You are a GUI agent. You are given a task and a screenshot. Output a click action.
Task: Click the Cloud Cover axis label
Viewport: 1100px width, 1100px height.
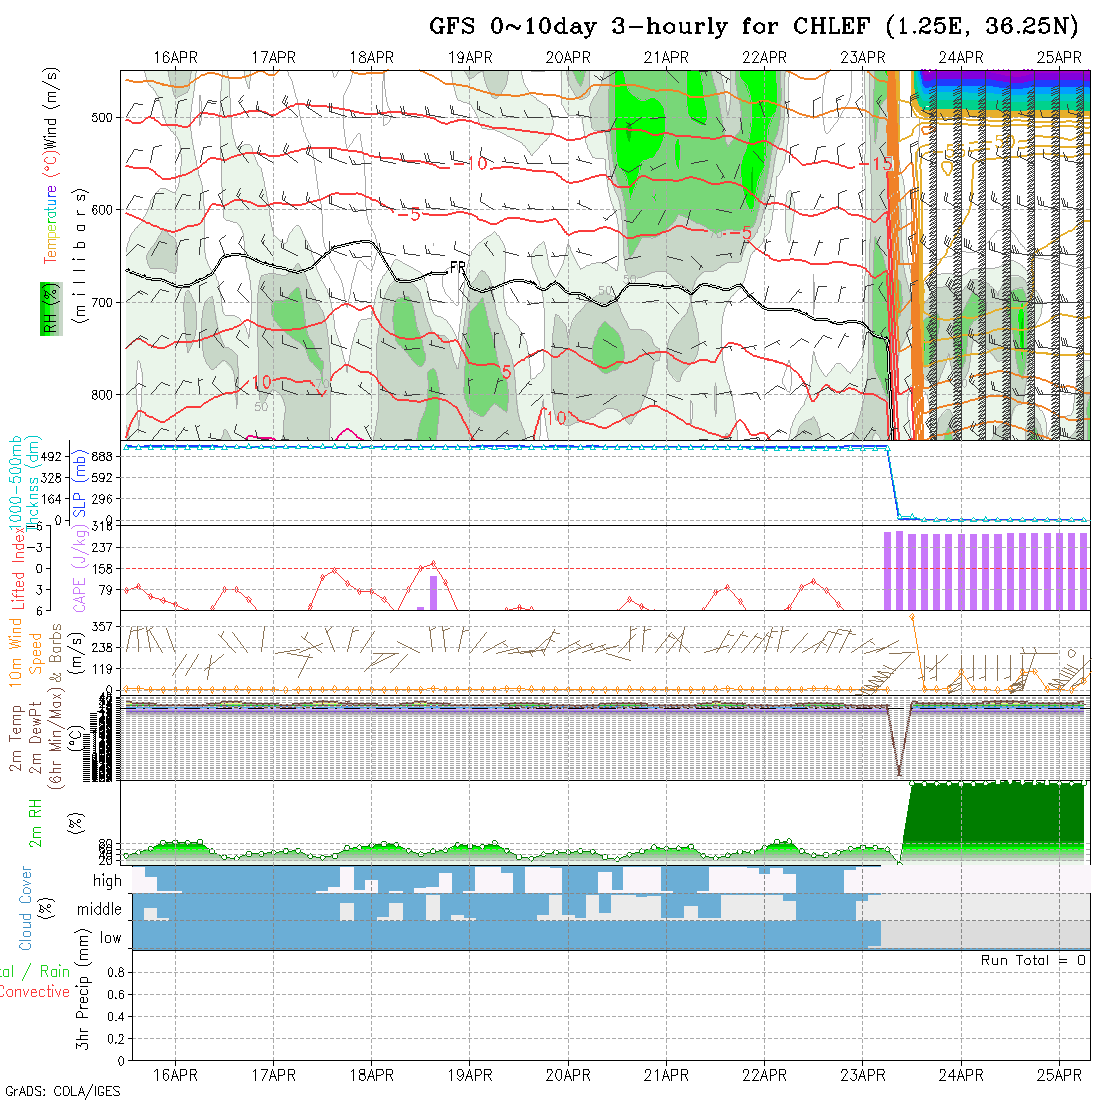pos(26,908)
